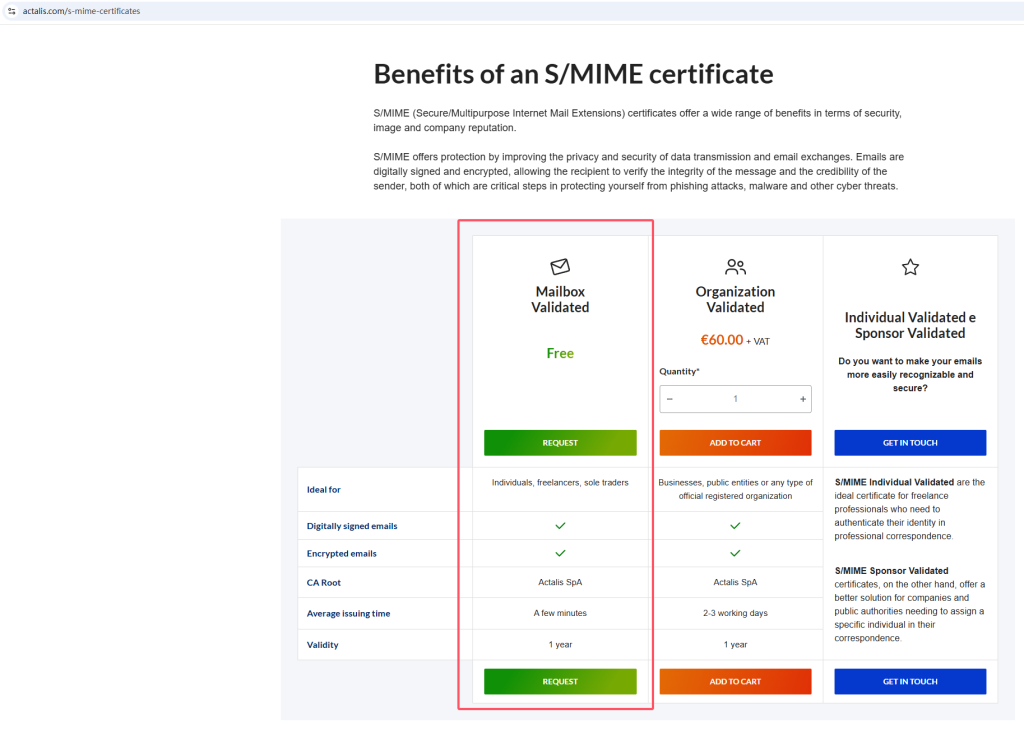The image size is (1024, 732).
Task: Click the envelope icon above Mailbox Validated
Action: tap(560, 267)
